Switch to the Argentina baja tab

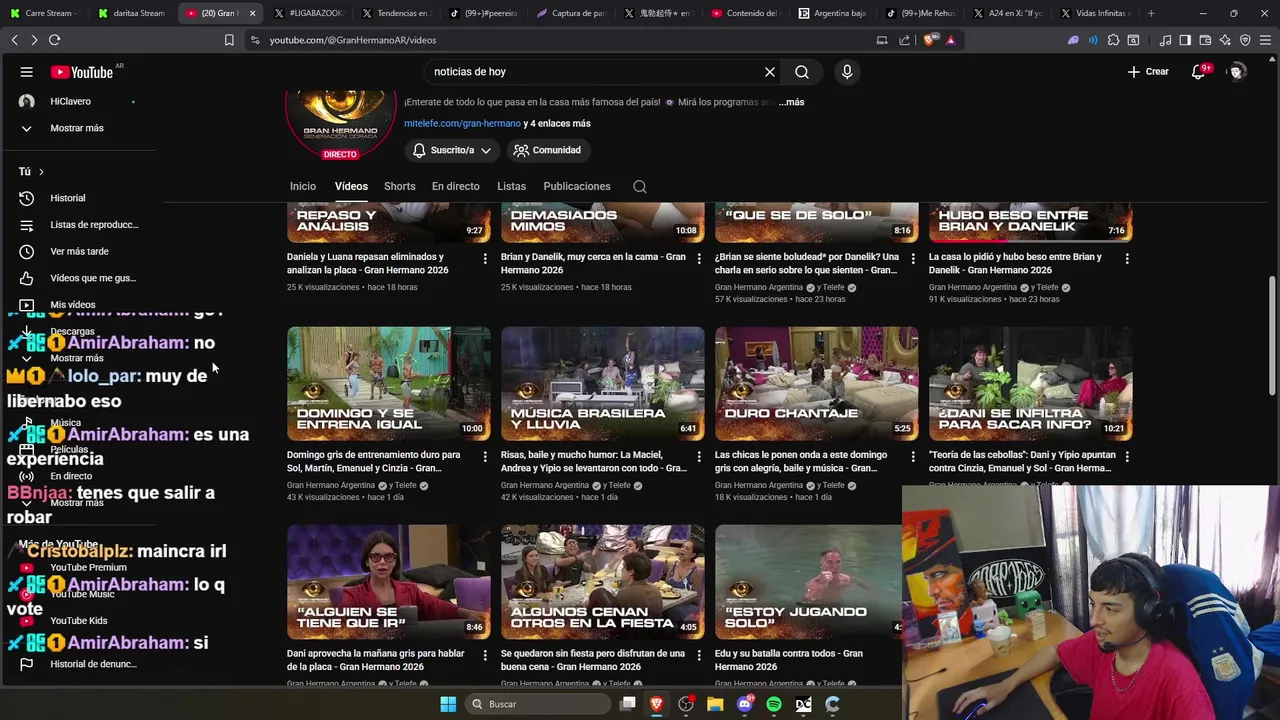(x=833, y=13)
